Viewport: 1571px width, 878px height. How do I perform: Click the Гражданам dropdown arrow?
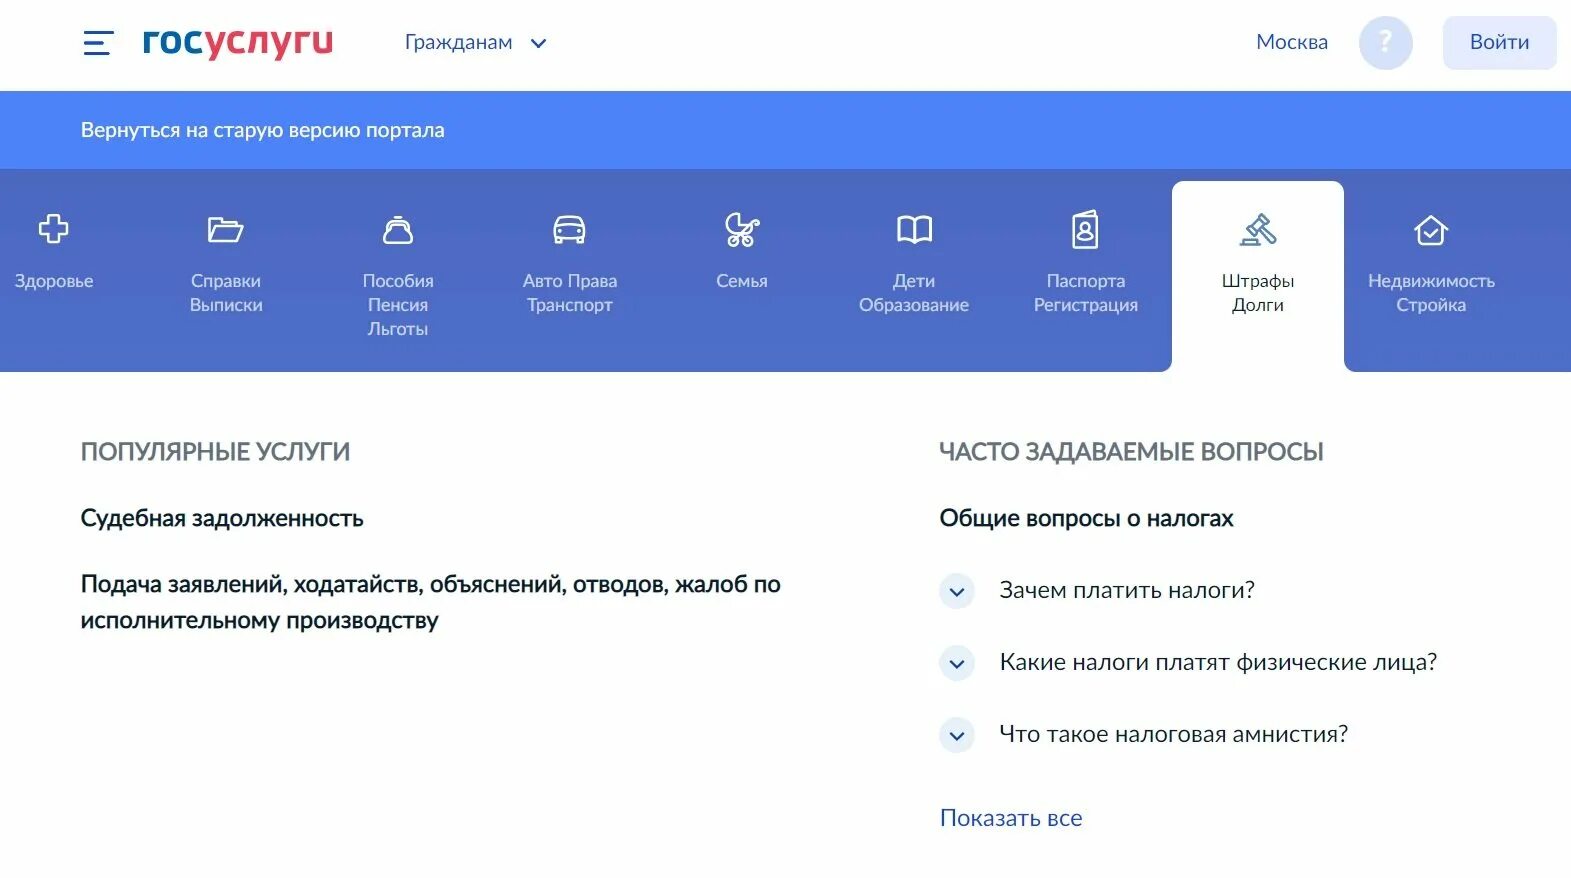(538, 43)
